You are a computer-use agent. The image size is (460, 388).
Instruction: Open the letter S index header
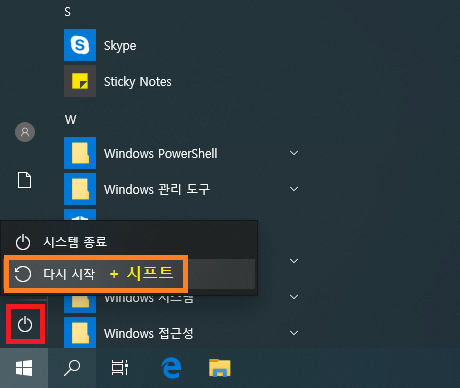pos(68,12)
